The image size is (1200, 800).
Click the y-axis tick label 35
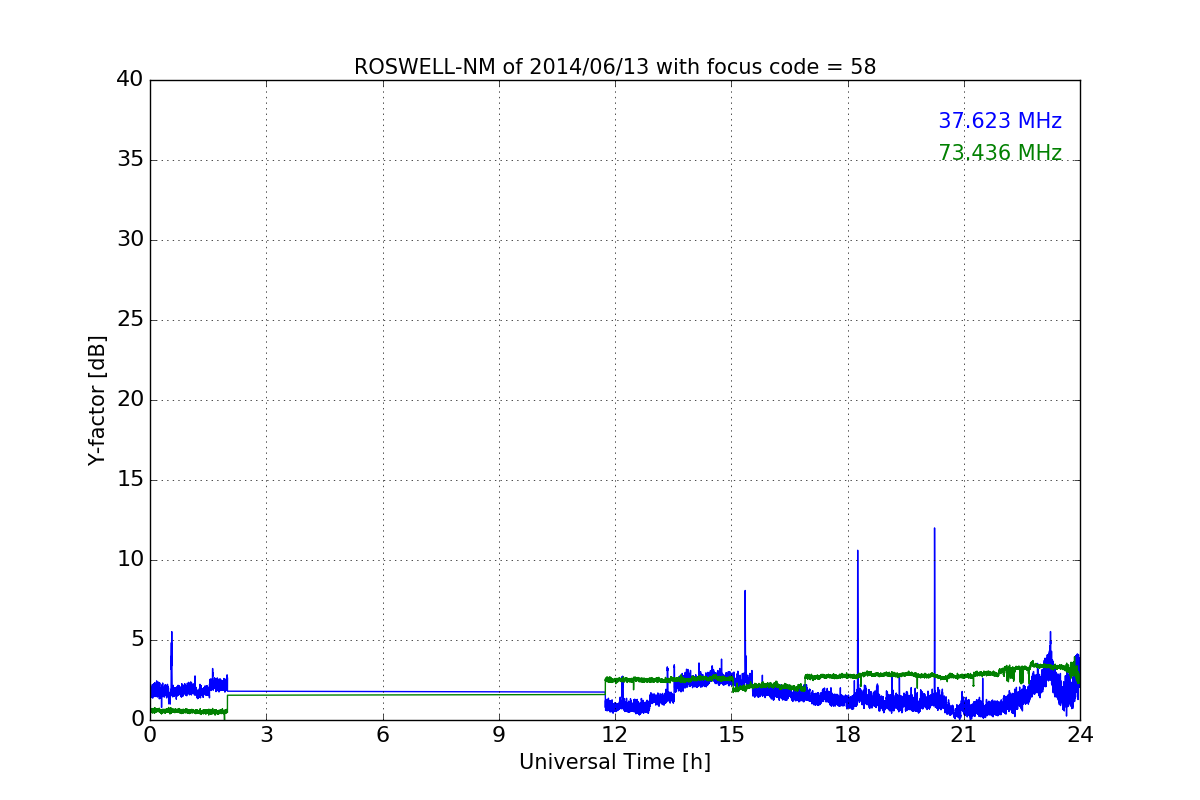[129, 160]
